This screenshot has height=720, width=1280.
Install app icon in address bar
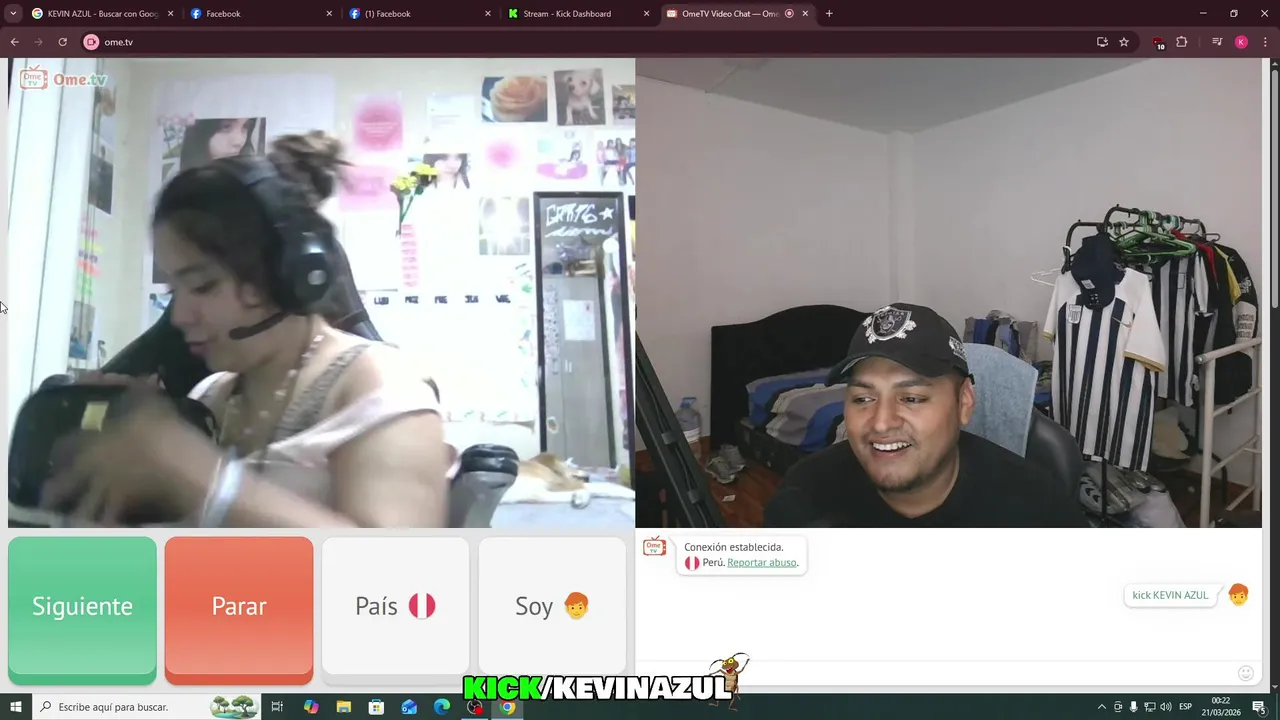pos(1102,42)
